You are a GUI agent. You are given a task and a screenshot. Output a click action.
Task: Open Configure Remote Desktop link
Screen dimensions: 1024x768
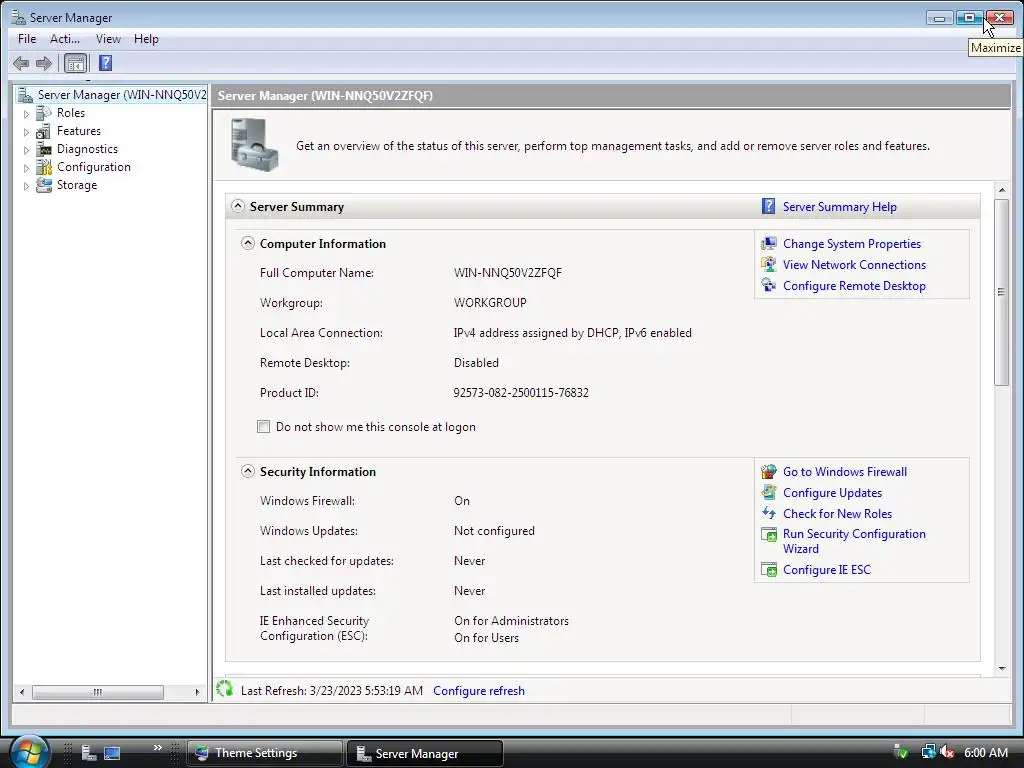[854, 285]
